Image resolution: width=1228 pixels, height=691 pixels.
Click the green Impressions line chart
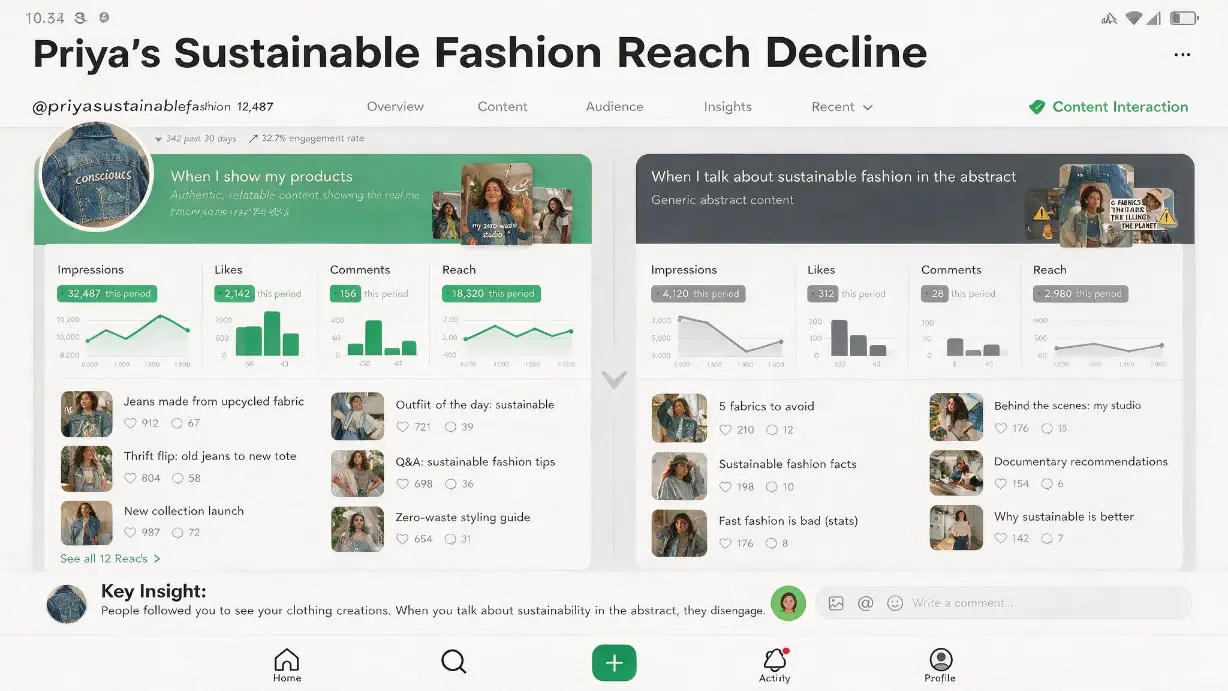coord(138,335)
